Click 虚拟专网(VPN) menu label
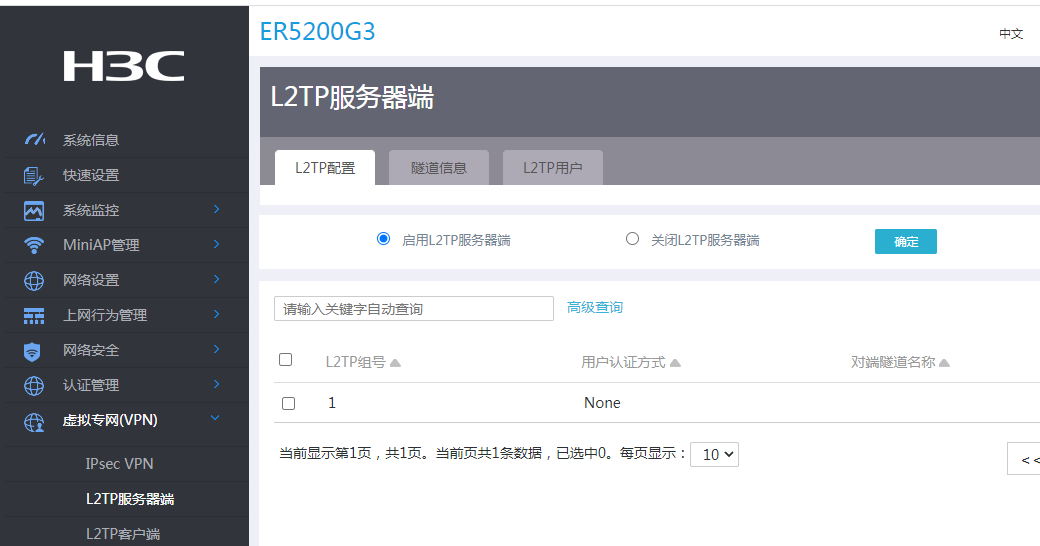The height and width of the screenshot is (546, 1040). [110, 420]
